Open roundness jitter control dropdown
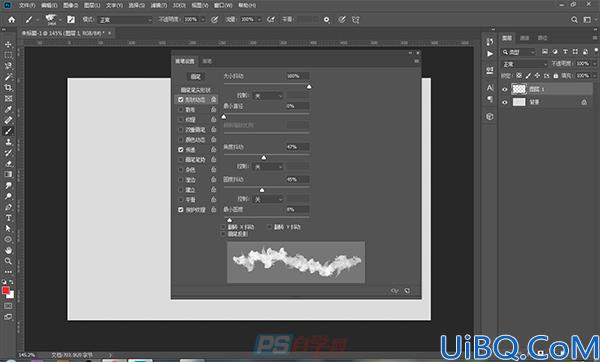600x362 pixels. [x=268, y=199]
